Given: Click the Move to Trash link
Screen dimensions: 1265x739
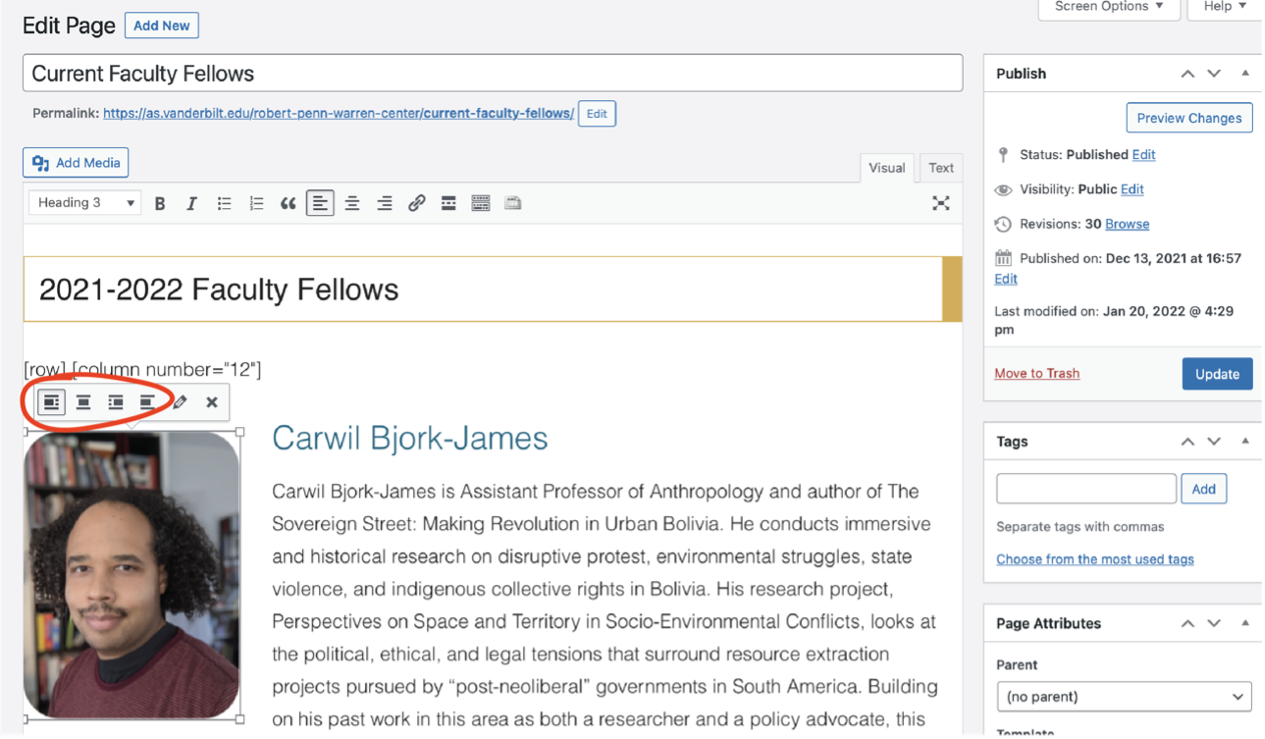Looking at the screenshot, I should point(1037,373).
